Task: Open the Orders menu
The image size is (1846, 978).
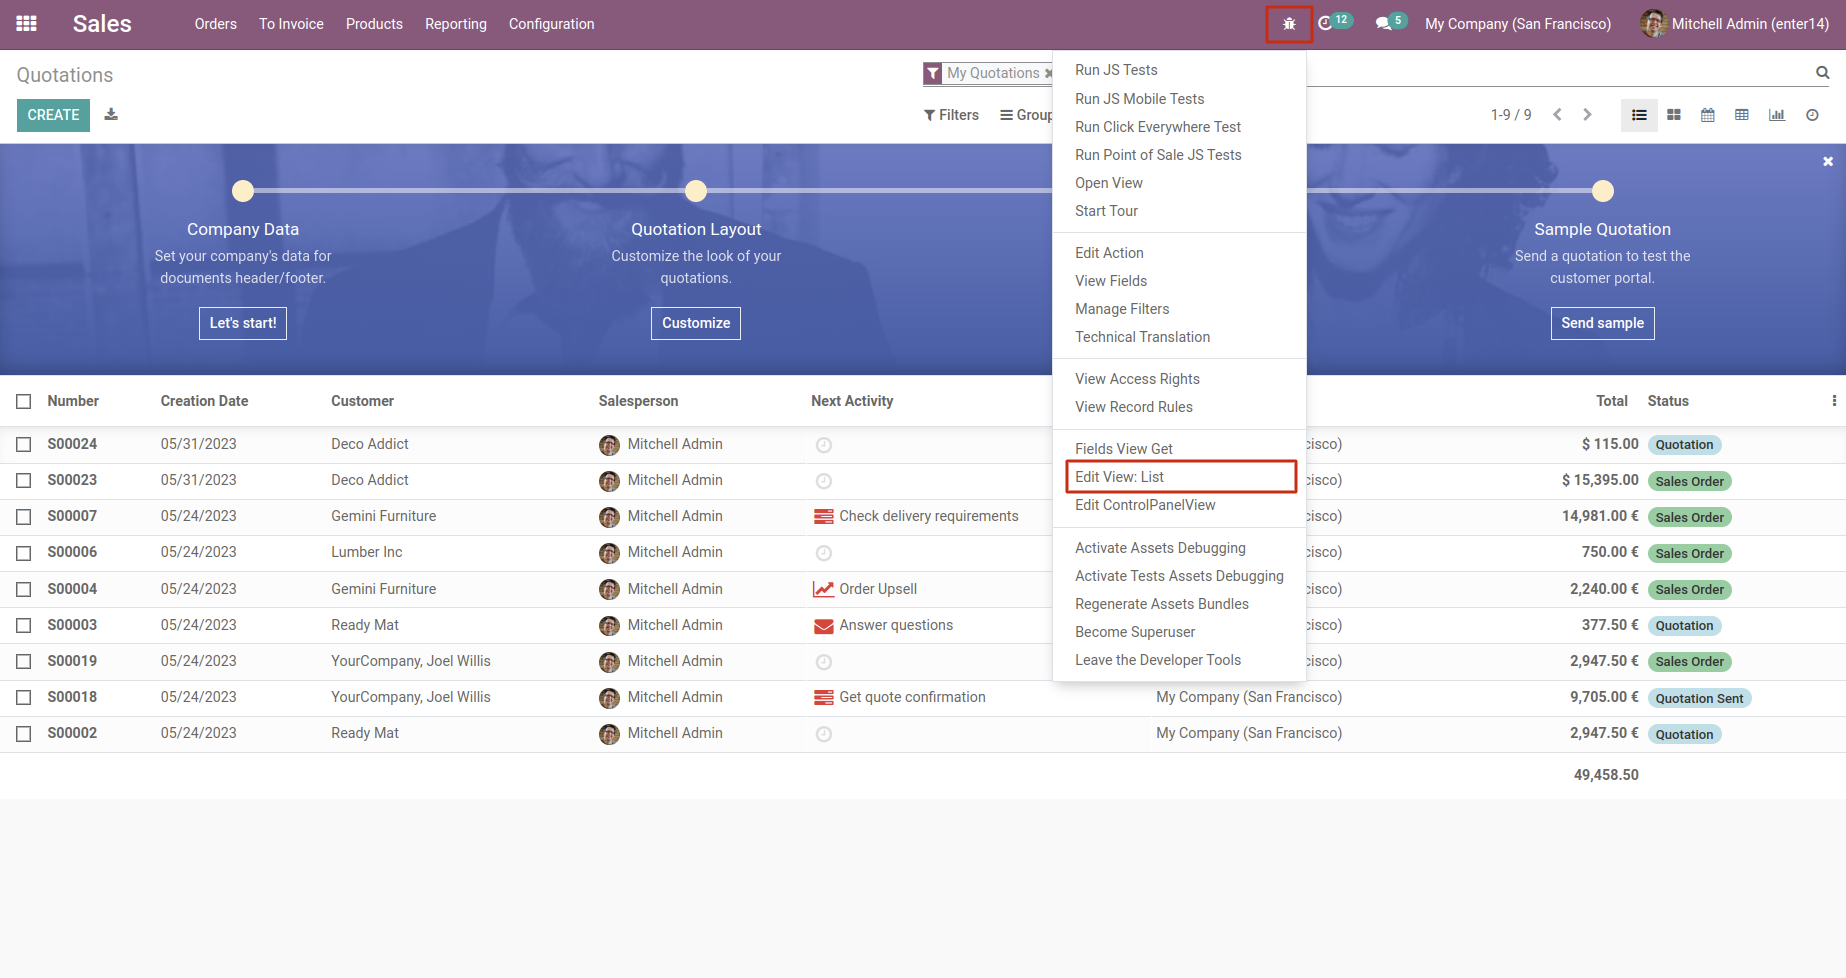Action: (x=216, y=24)
